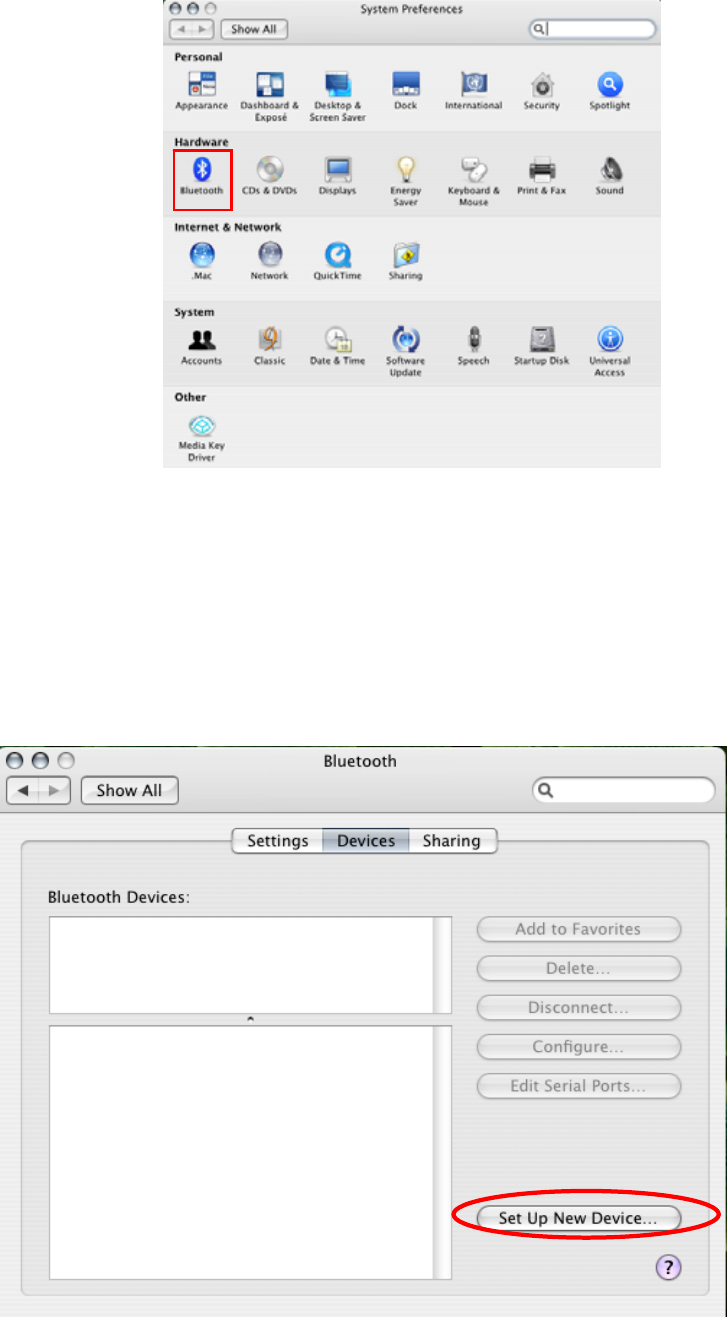Open Keyboard & Mouse preferences
The height and width of the screenshot is (1317, 727).
click(x=473, y=180)
